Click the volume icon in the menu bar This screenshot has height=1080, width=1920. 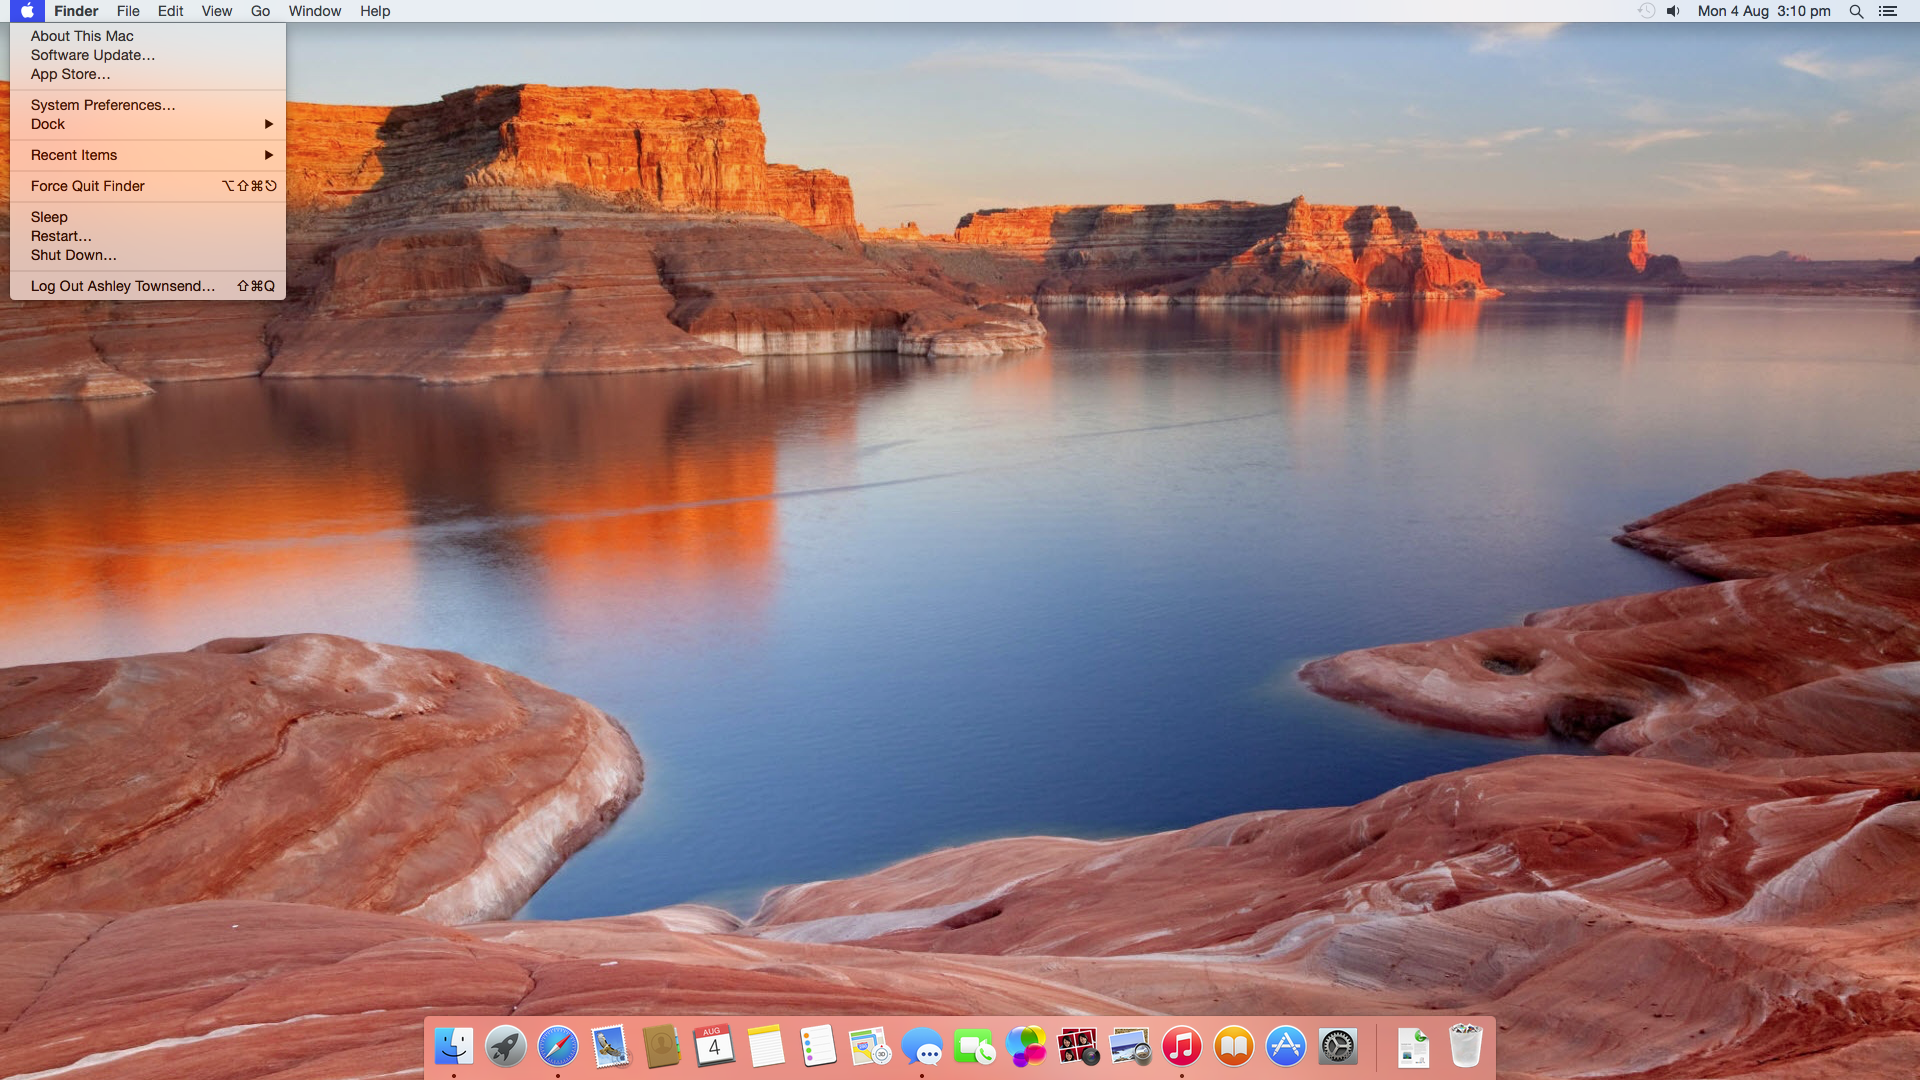(1673, 11)
